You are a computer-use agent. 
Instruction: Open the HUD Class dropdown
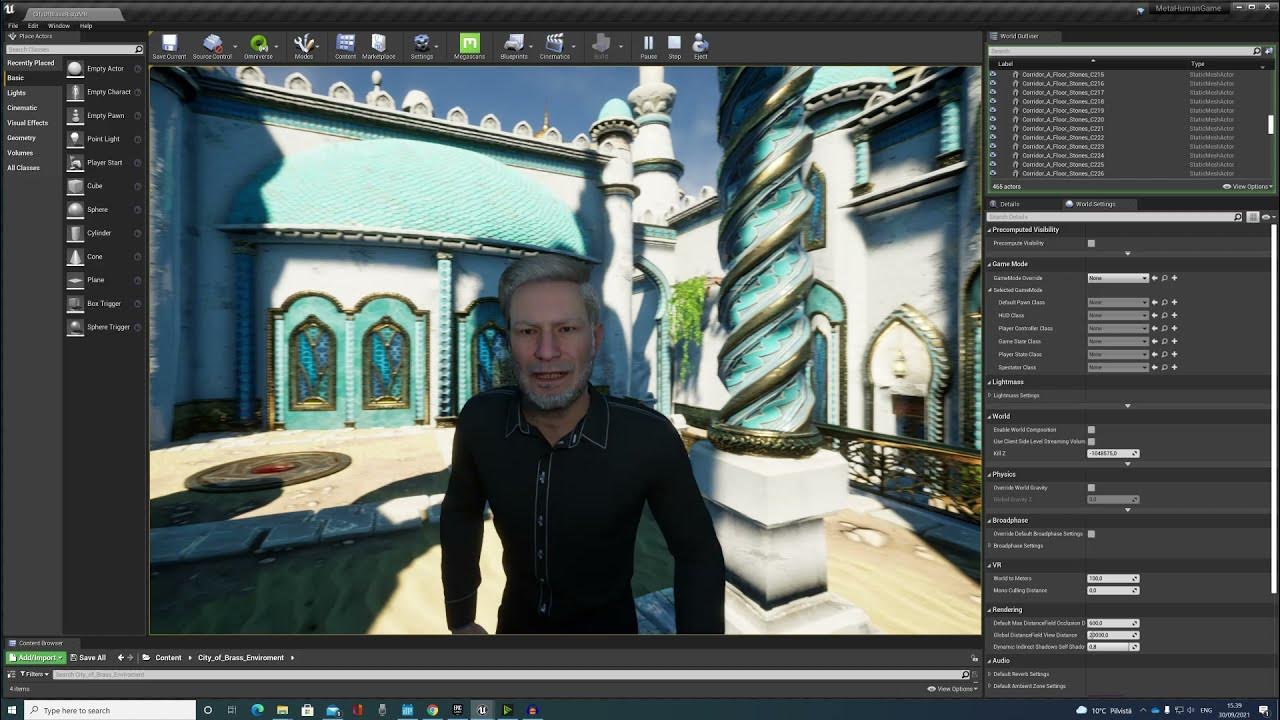click(1118, 315)
